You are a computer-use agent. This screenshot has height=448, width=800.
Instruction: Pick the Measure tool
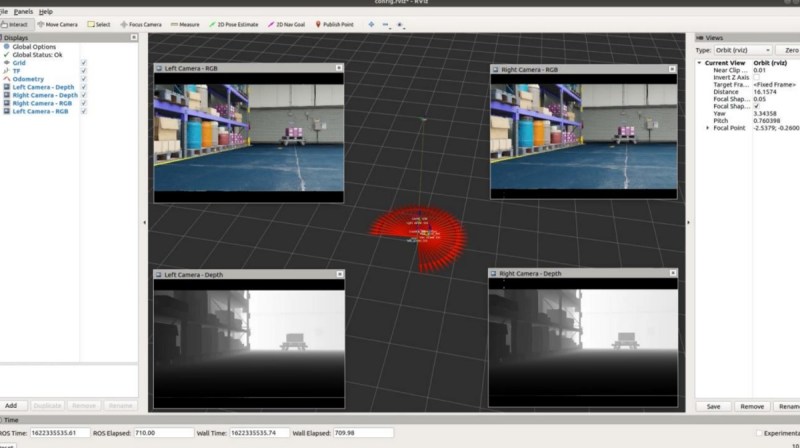(x=185, y=24)
